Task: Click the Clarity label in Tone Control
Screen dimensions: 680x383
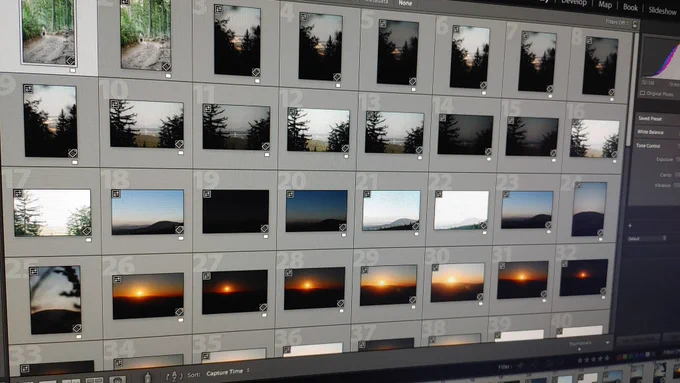Action: pos(665,175)
